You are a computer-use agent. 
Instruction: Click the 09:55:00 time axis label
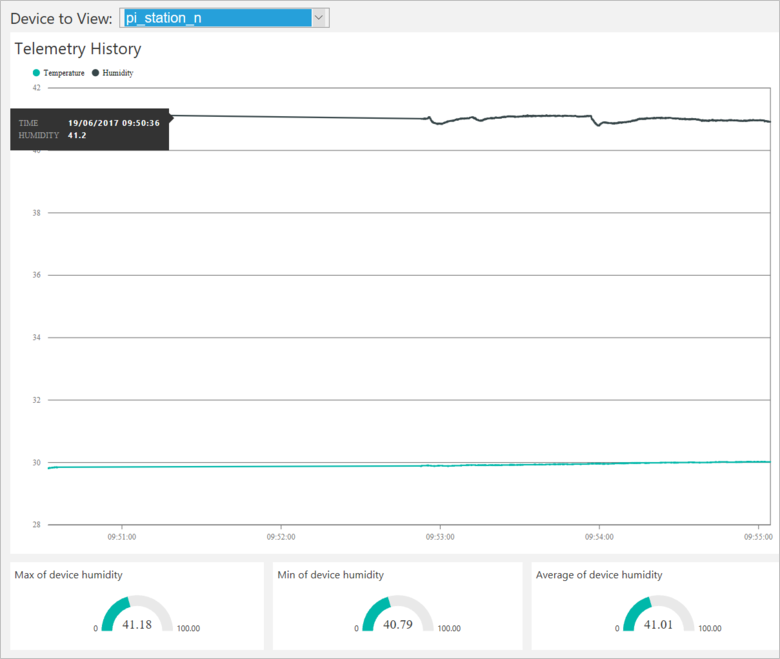[757, 537]
